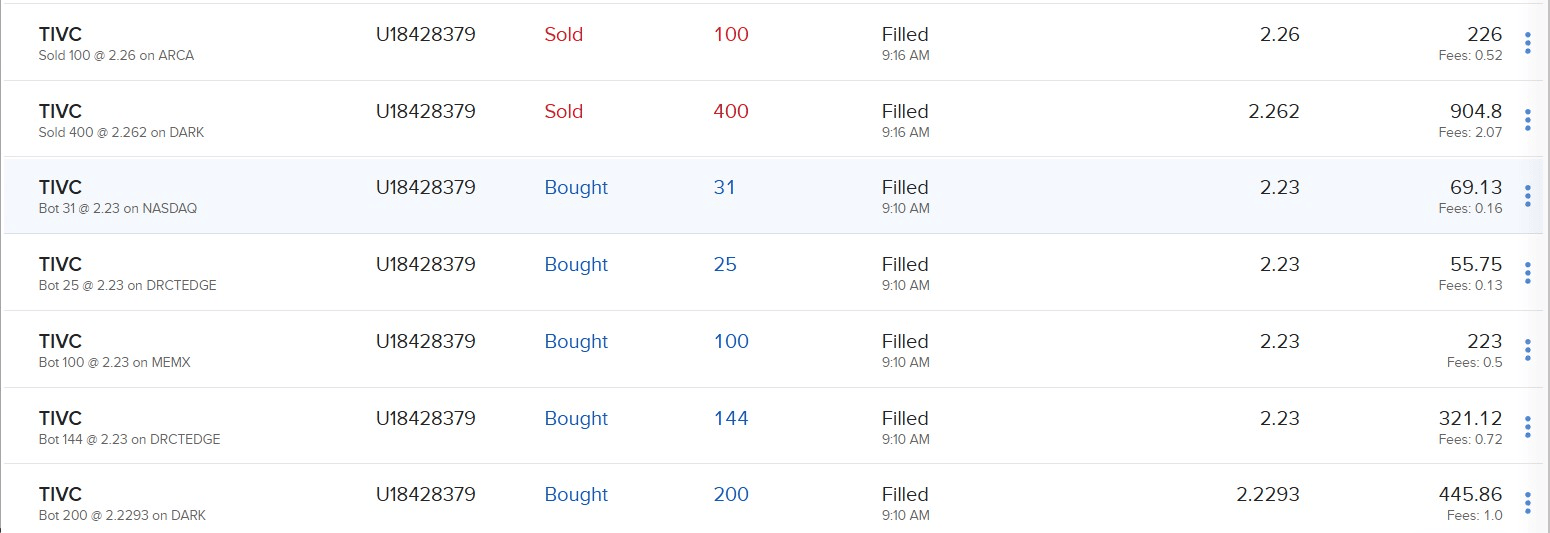
Task: Click the 2.262 price in Sold 400 row
Action: [1274, 112]
